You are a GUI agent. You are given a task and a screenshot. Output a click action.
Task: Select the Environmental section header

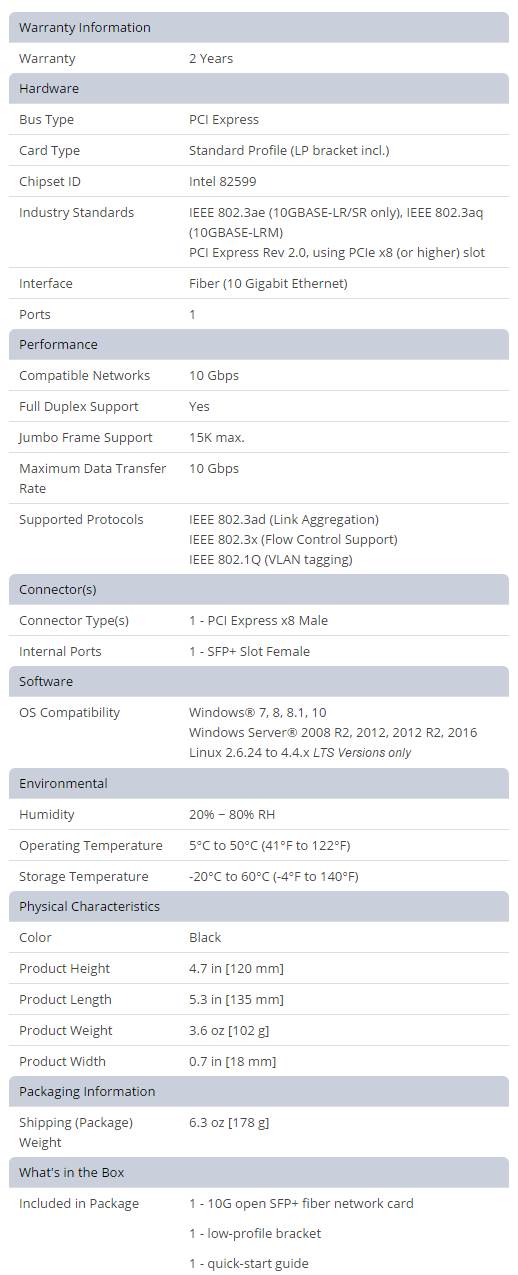259,783
